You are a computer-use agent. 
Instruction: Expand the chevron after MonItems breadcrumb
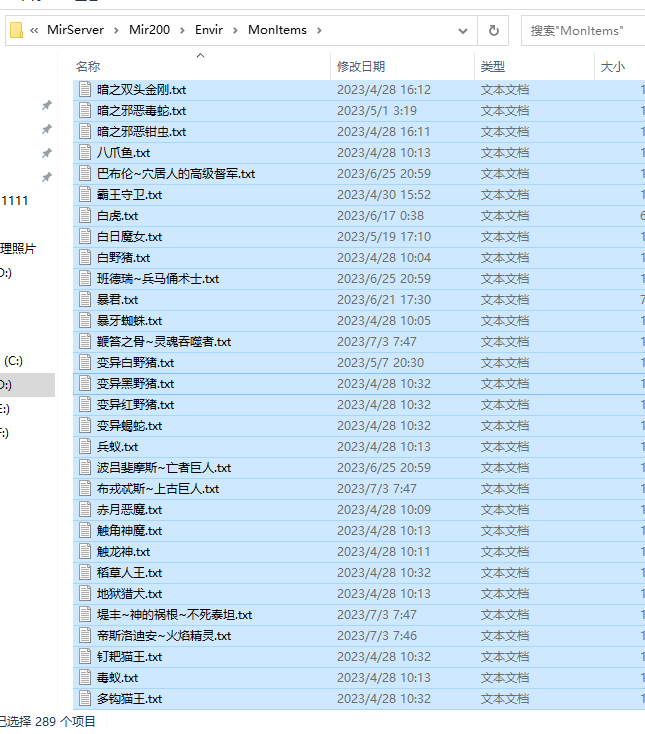click(319, 30)
